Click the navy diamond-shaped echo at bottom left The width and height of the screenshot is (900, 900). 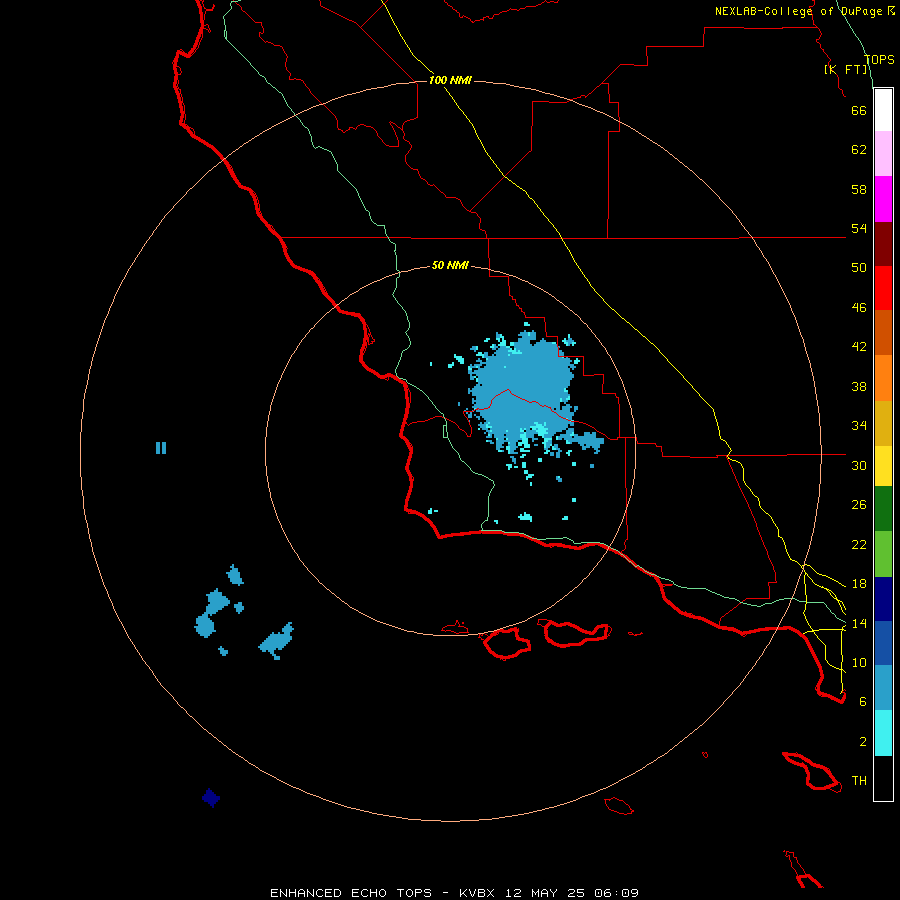[211, 797]
